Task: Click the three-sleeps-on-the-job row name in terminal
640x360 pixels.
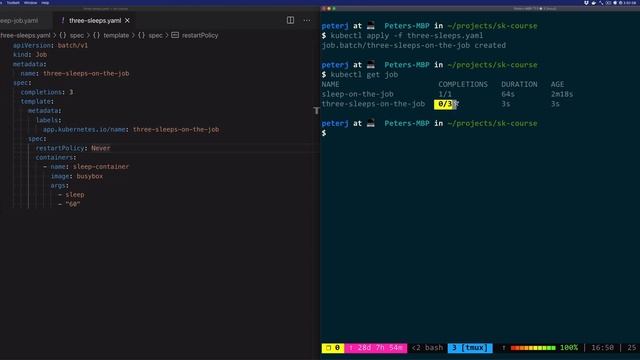Action: [373, 104]
